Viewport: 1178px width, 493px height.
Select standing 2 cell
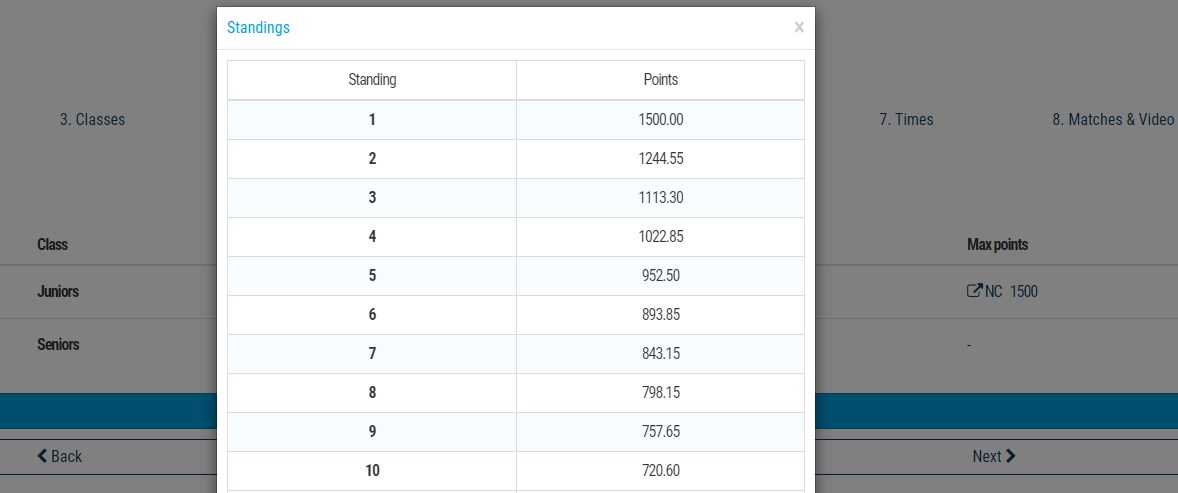point(372,159)
